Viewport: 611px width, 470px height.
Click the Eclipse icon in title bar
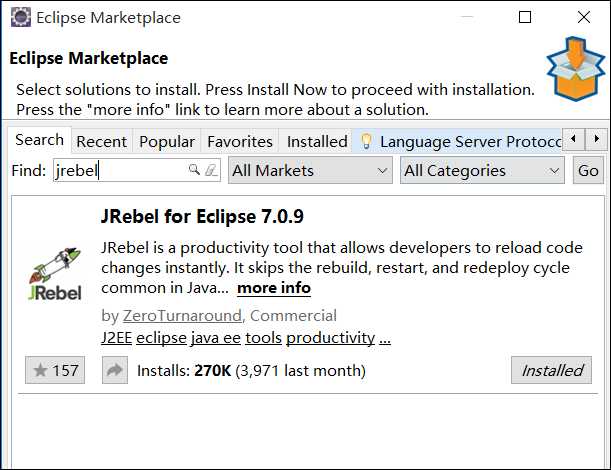21,18
